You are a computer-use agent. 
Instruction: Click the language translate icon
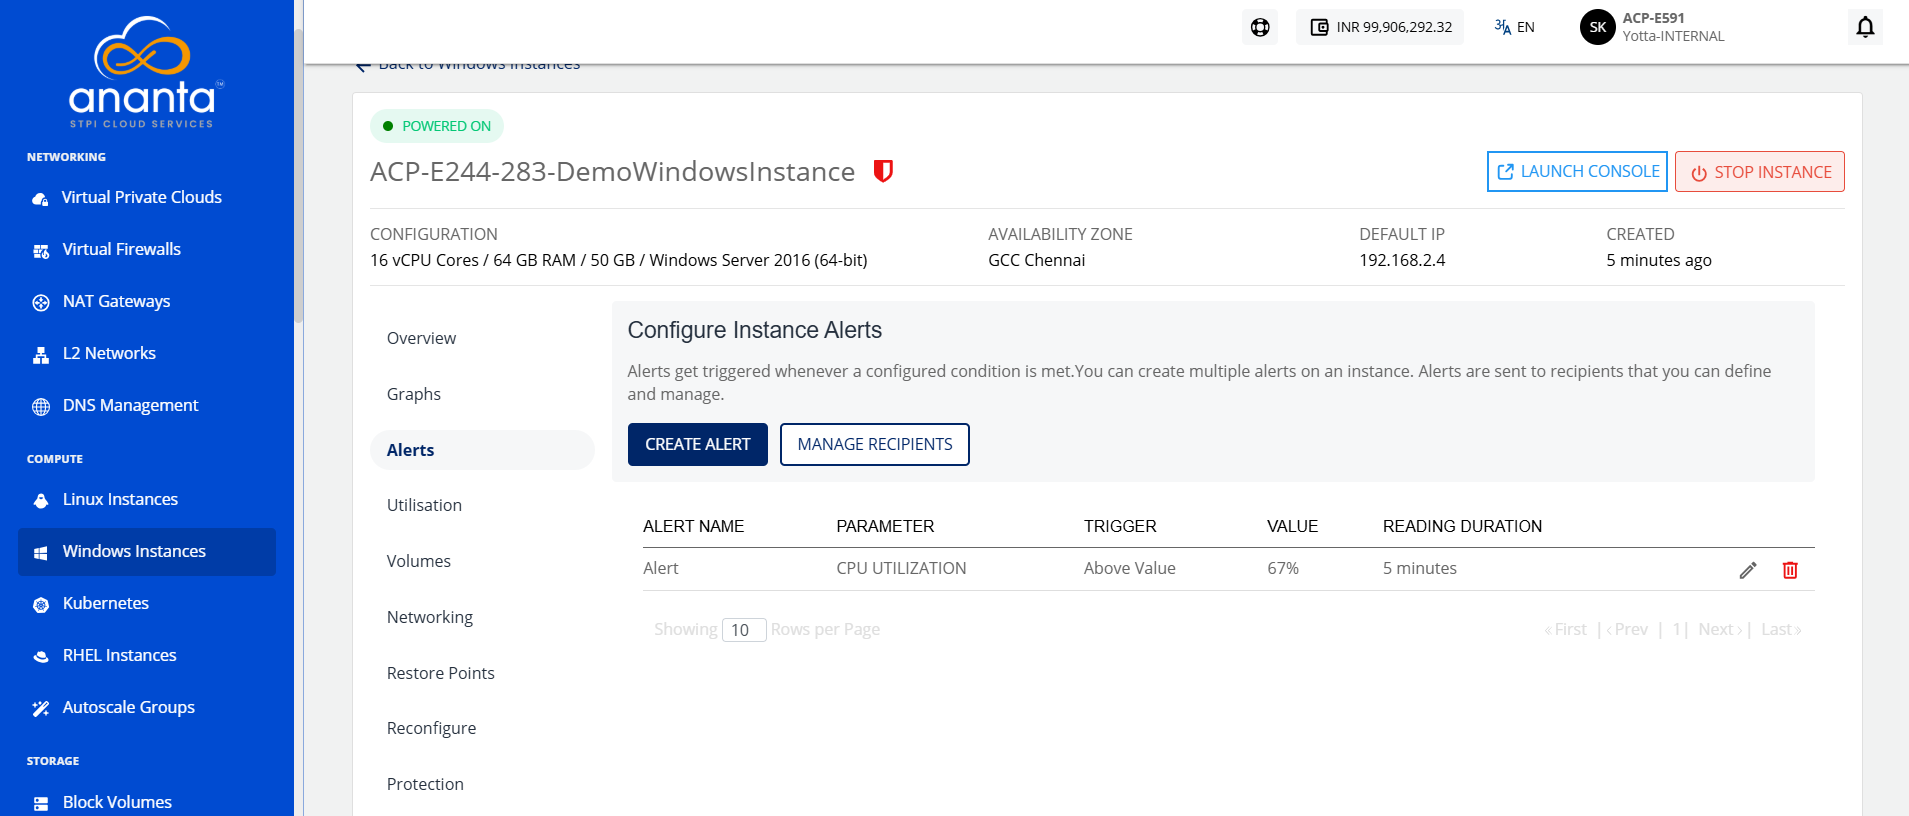point(1502,27)
